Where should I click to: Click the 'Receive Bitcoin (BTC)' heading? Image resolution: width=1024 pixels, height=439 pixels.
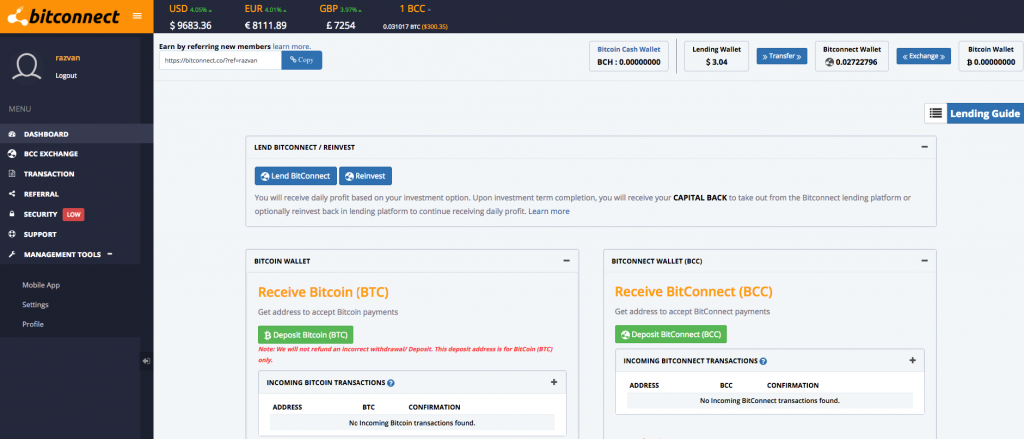[x=324, y=292]
